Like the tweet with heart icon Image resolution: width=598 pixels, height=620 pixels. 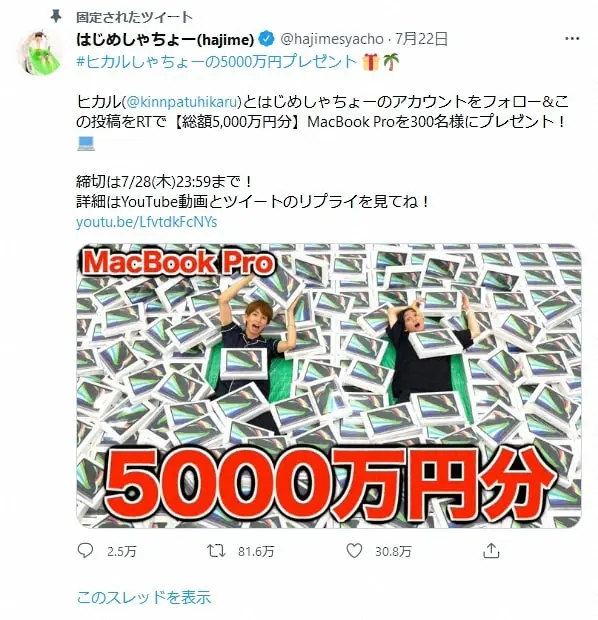tap(354, 550)
